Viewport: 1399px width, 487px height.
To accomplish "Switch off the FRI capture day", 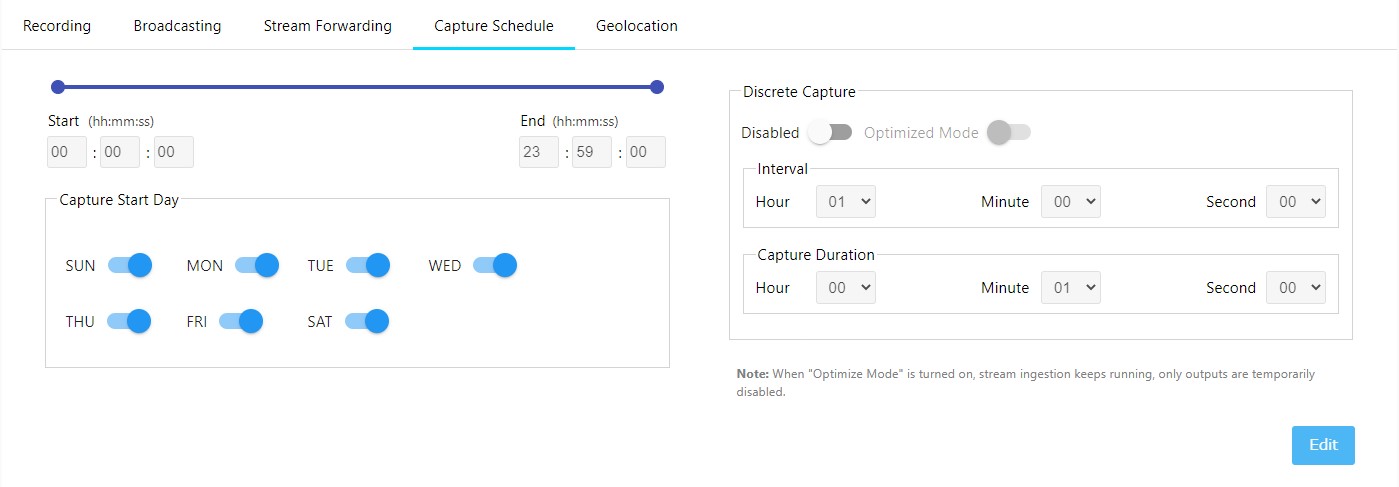I will 241,321.
